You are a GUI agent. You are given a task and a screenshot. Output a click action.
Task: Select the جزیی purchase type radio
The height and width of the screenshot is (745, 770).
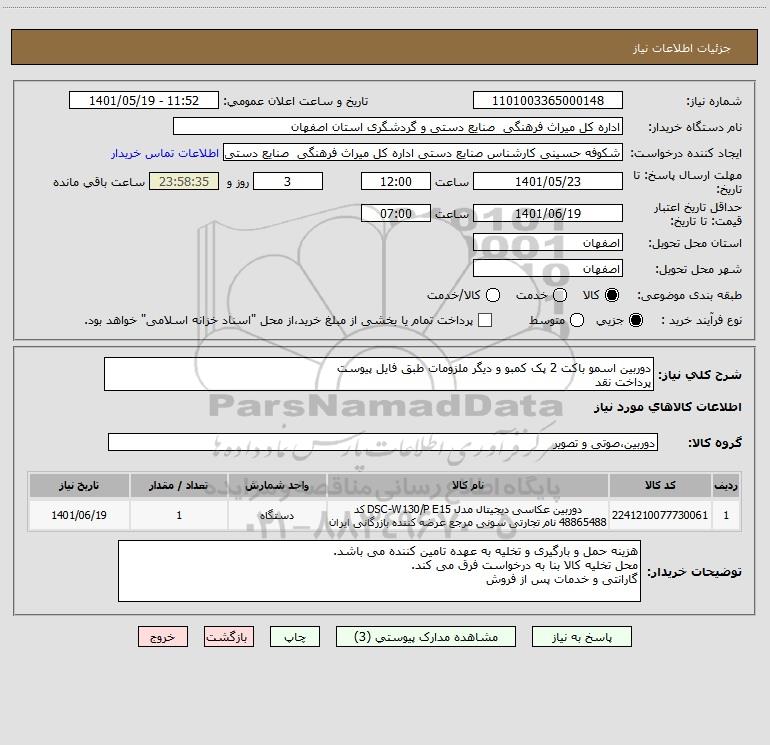(636, 321)
